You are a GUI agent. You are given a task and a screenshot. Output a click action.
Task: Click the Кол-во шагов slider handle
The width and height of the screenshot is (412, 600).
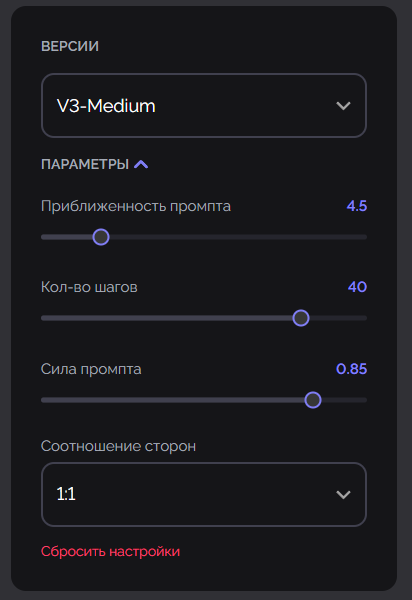click(301, 318)
